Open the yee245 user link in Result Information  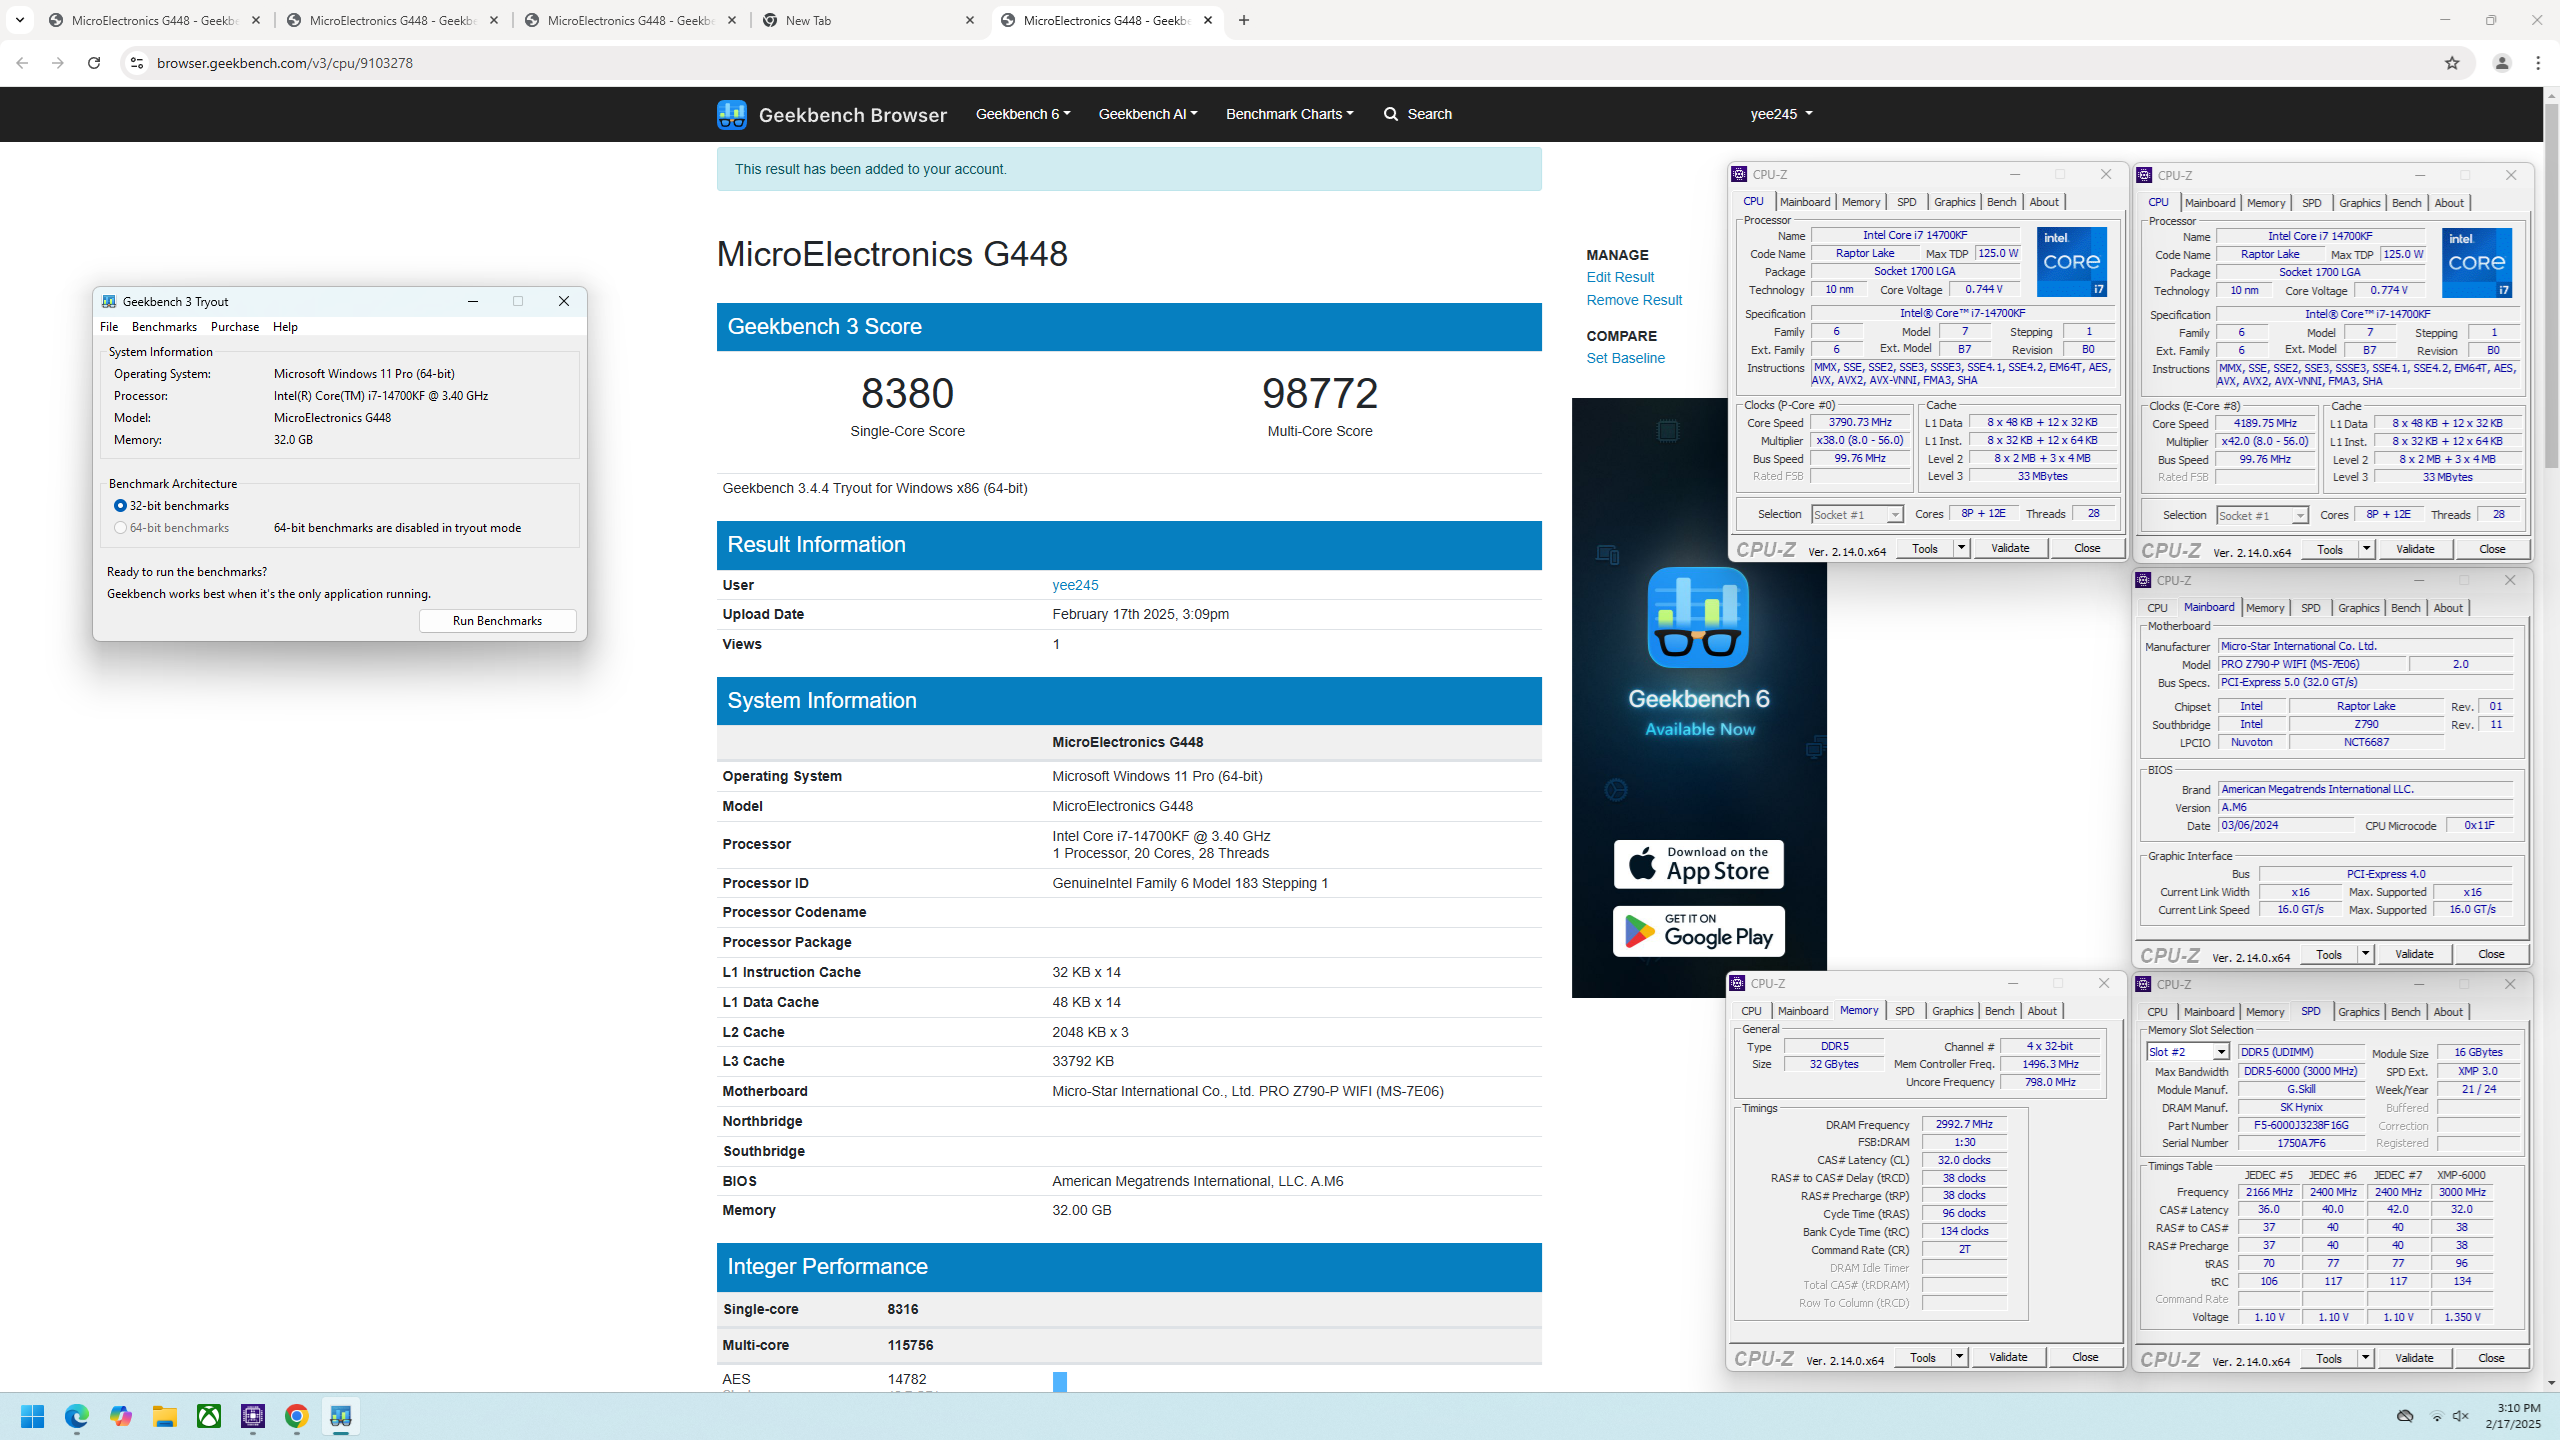[1075, 585]
